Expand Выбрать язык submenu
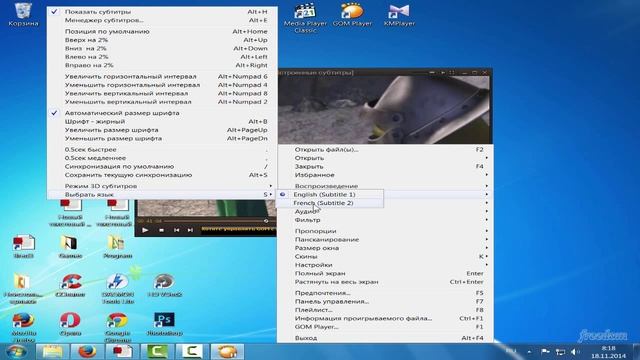Viewport: 640px width, 360px height. point(162,194)
